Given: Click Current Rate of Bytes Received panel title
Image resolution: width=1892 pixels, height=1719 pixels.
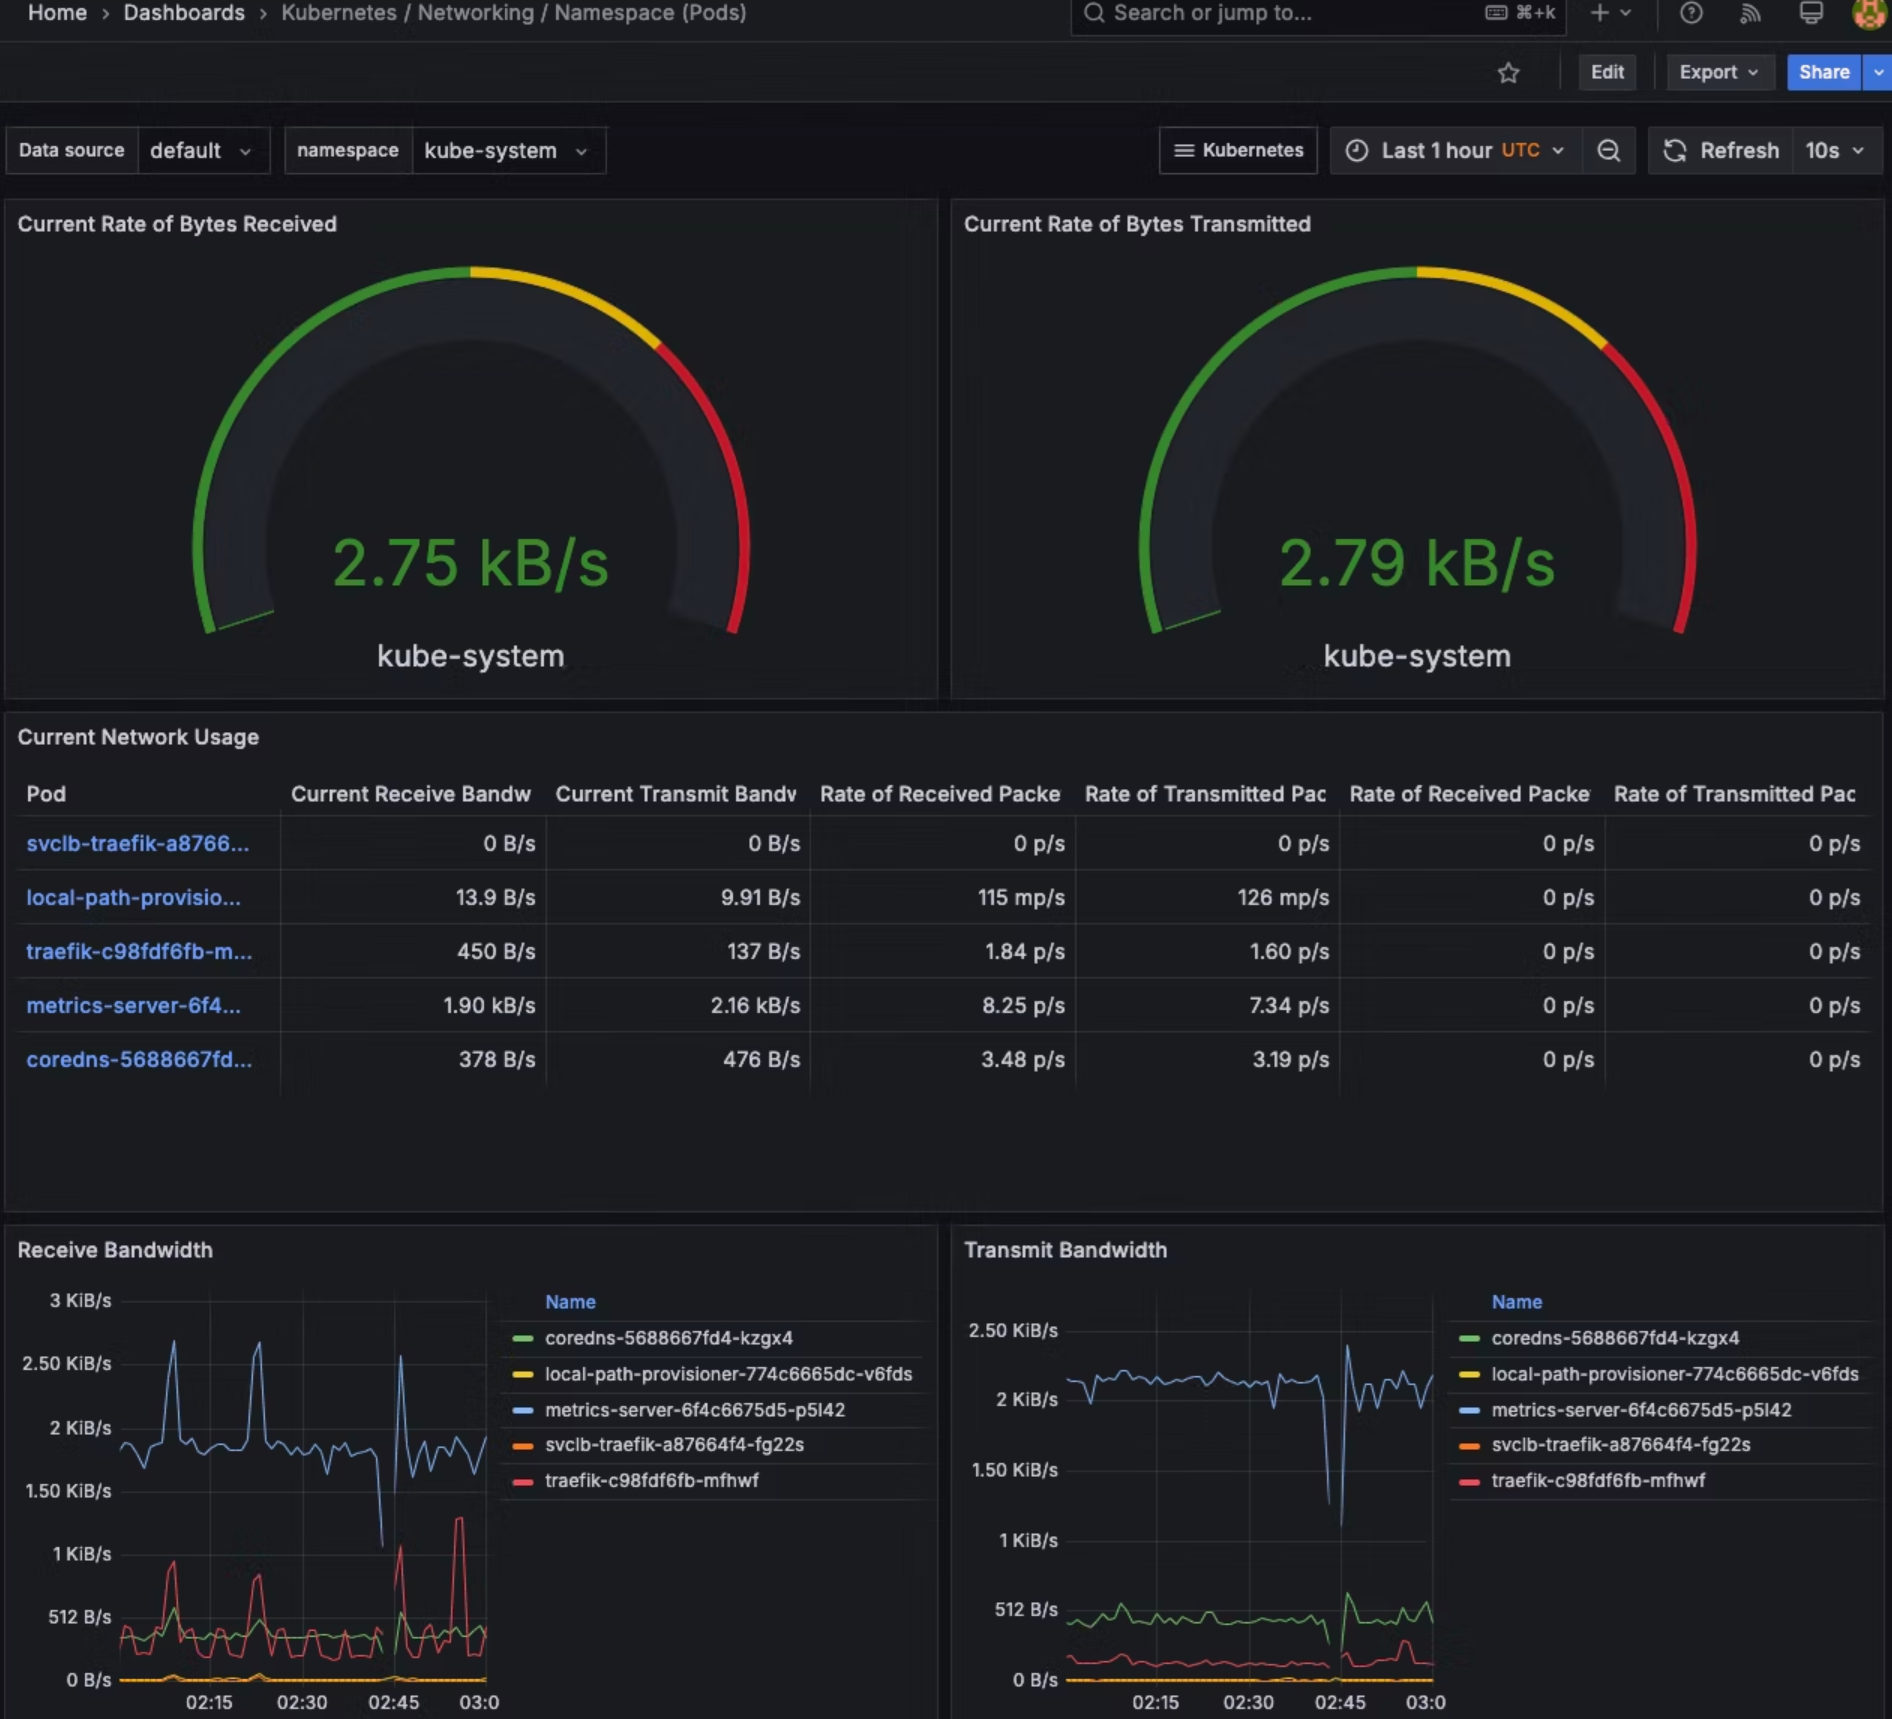Looking at the screenshot, I should [177, 224].
